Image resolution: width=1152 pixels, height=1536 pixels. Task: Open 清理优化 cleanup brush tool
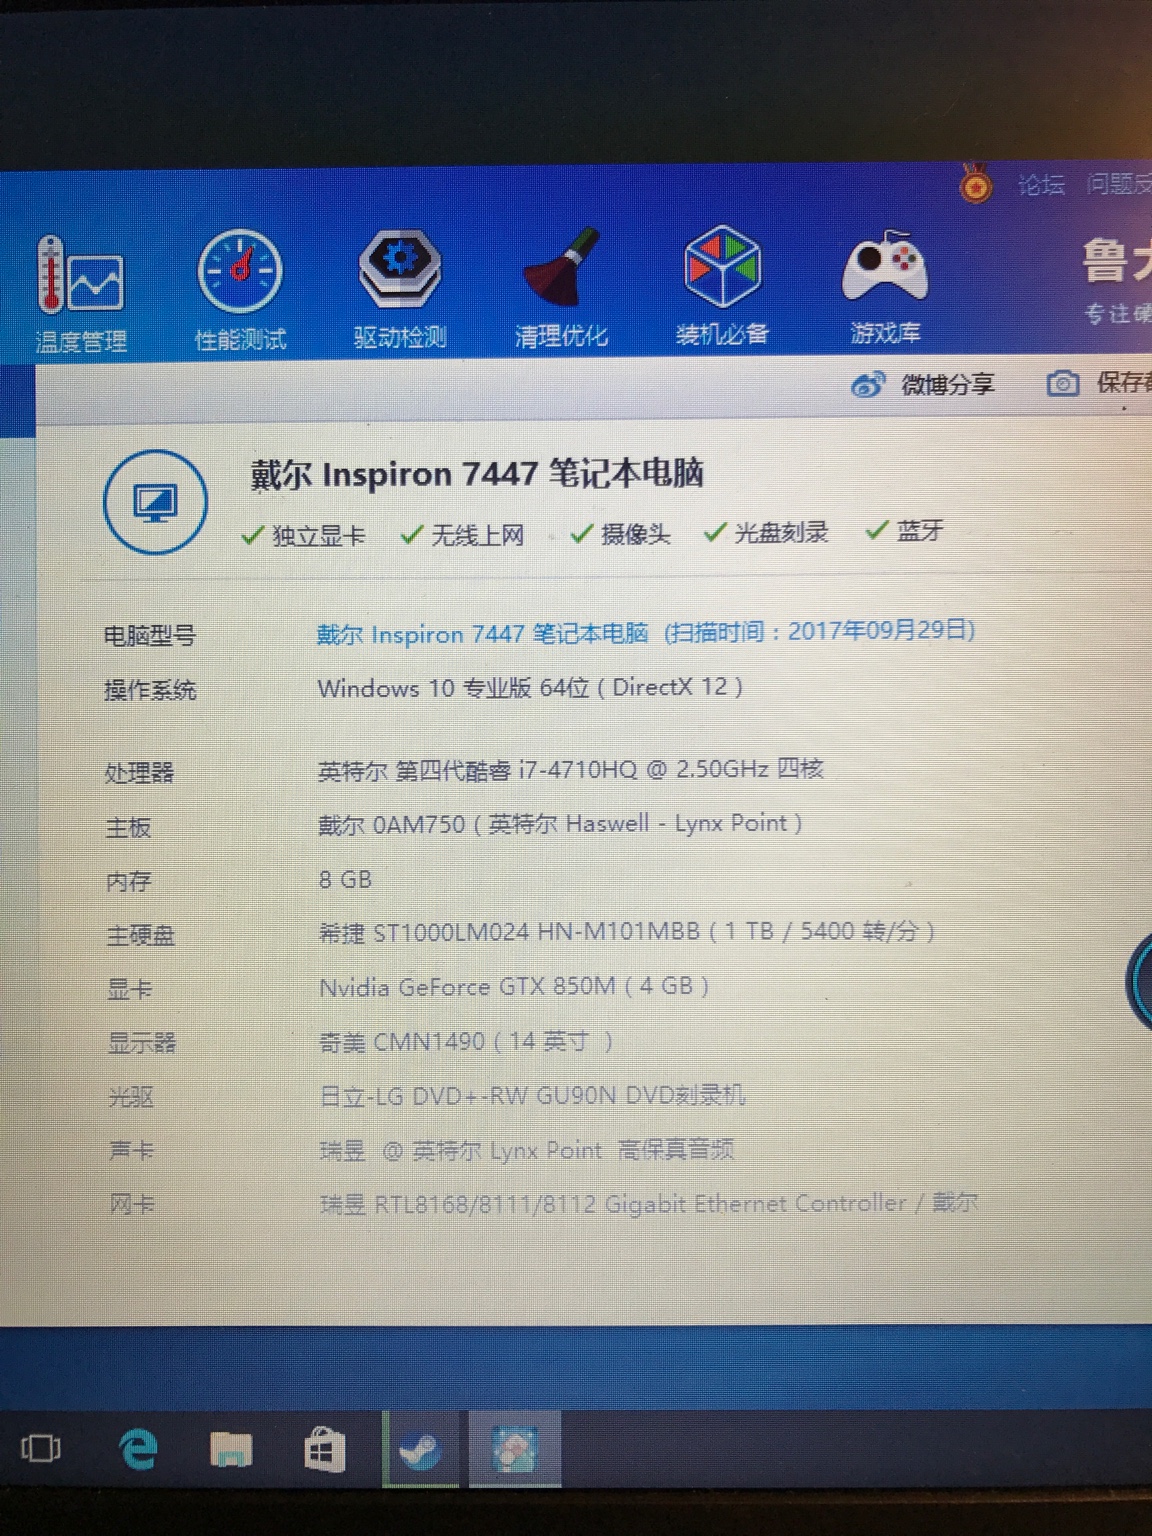coord(560,288)
